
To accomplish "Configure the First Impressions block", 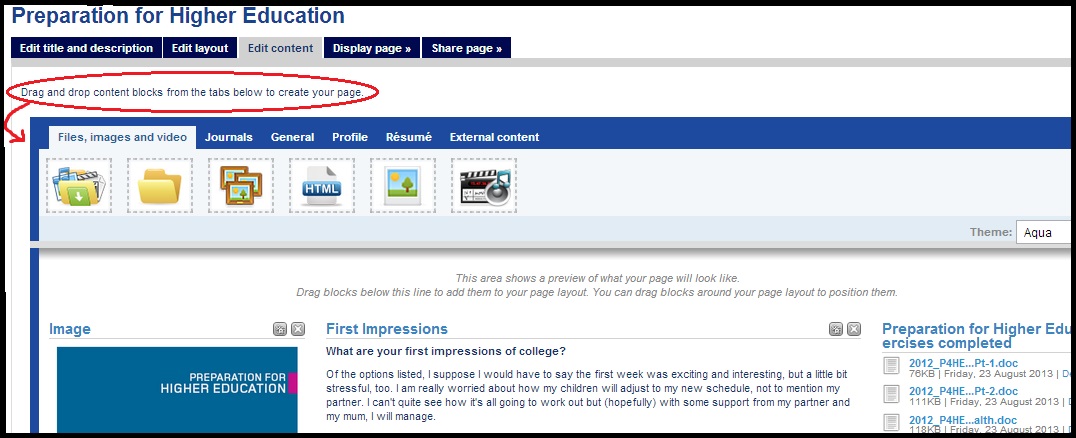I will (x=836, y=330).
